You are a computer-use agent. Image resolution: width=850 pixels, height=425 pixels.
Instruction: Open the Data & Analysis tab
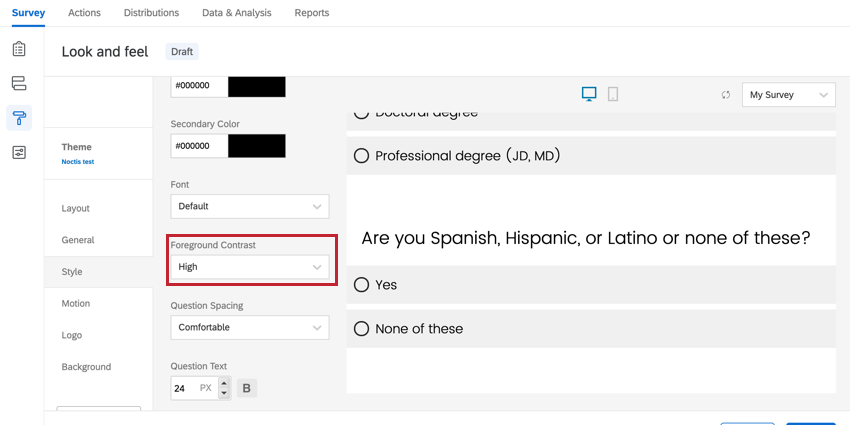(236, 13)
